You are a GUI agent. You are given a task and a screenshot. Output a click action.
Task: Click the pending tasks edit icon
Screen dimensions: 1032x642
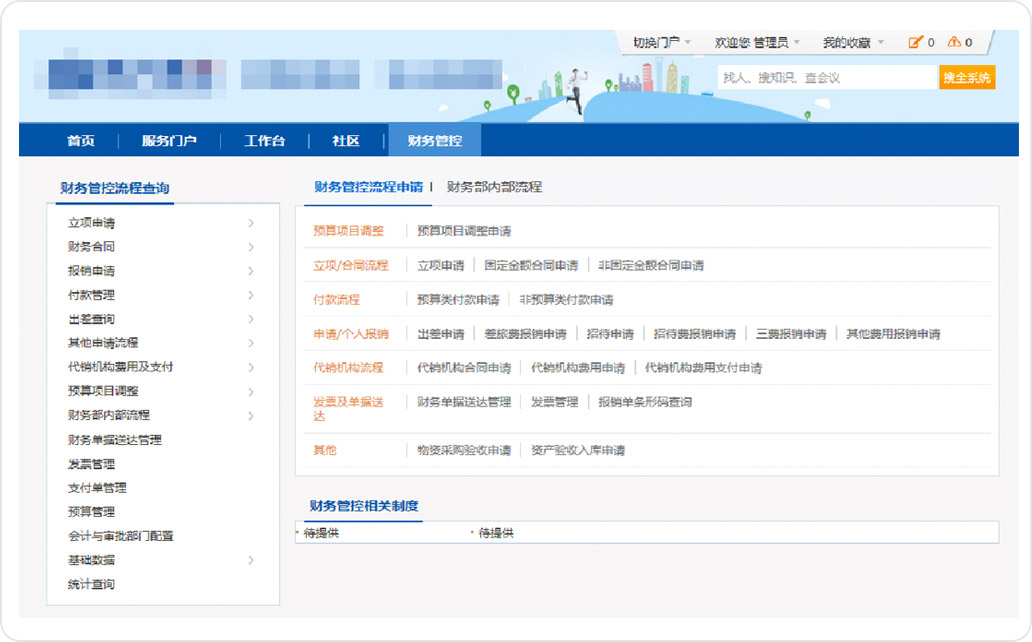[915, 42]
